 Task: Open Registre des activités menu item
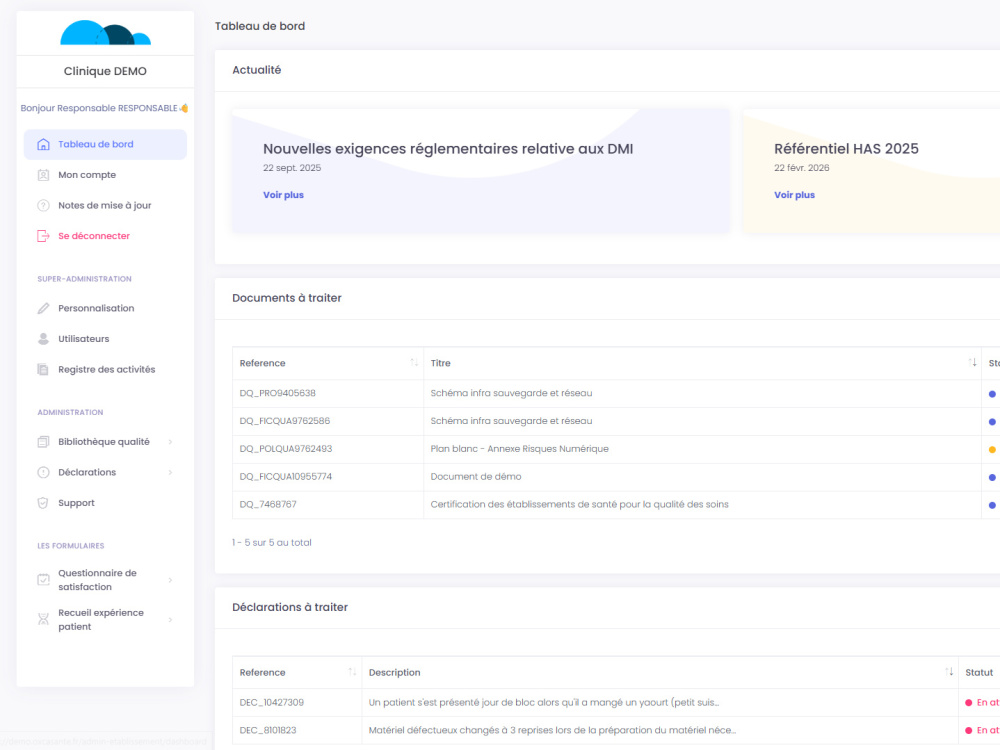pyautogui.click(x=105, y=369)
